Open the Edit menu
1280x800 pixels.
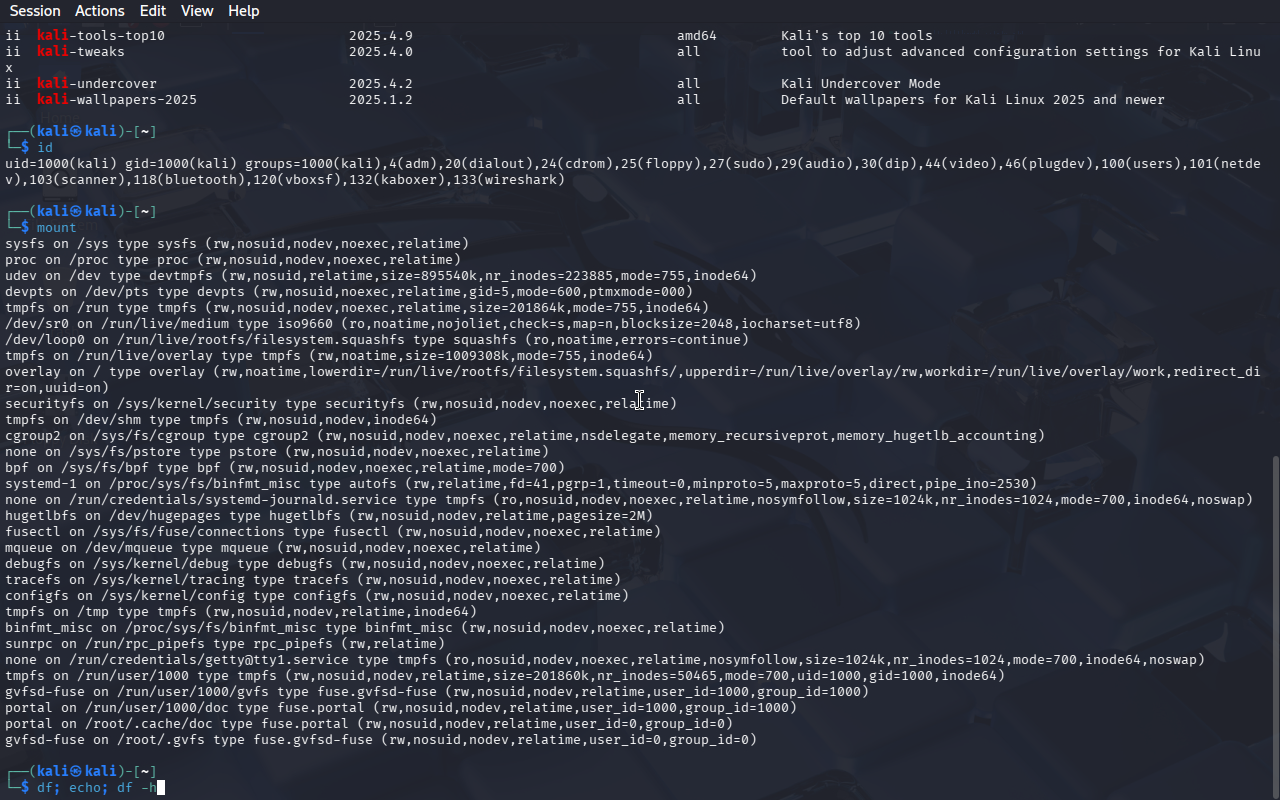(x=153, y=11)
